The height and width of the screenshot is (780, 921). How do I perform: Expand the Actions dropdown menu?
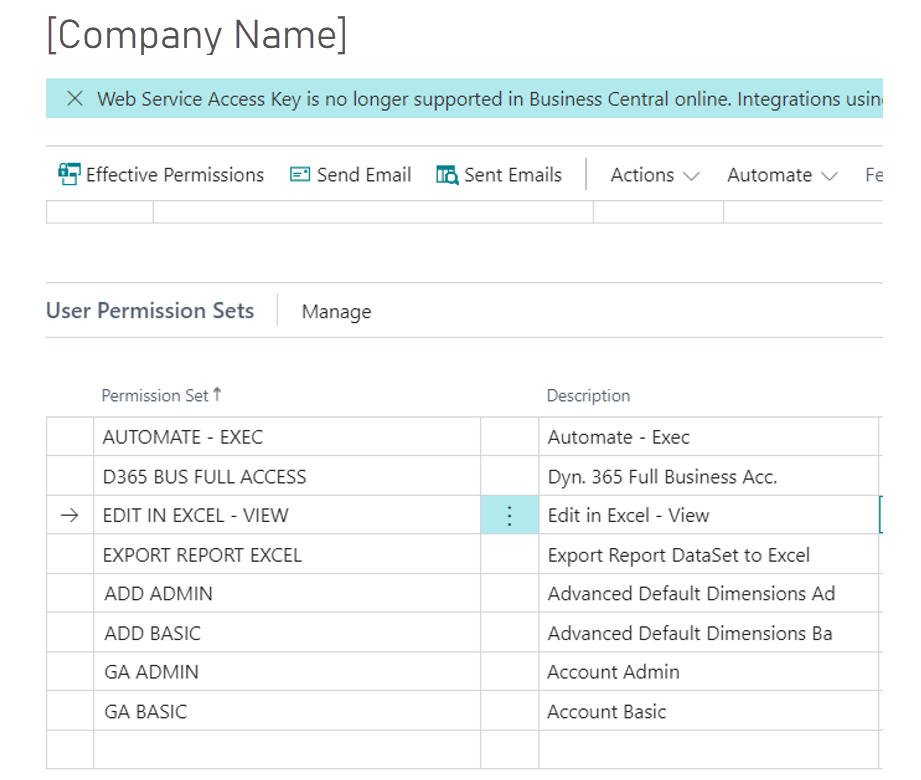tap(655, 175)
